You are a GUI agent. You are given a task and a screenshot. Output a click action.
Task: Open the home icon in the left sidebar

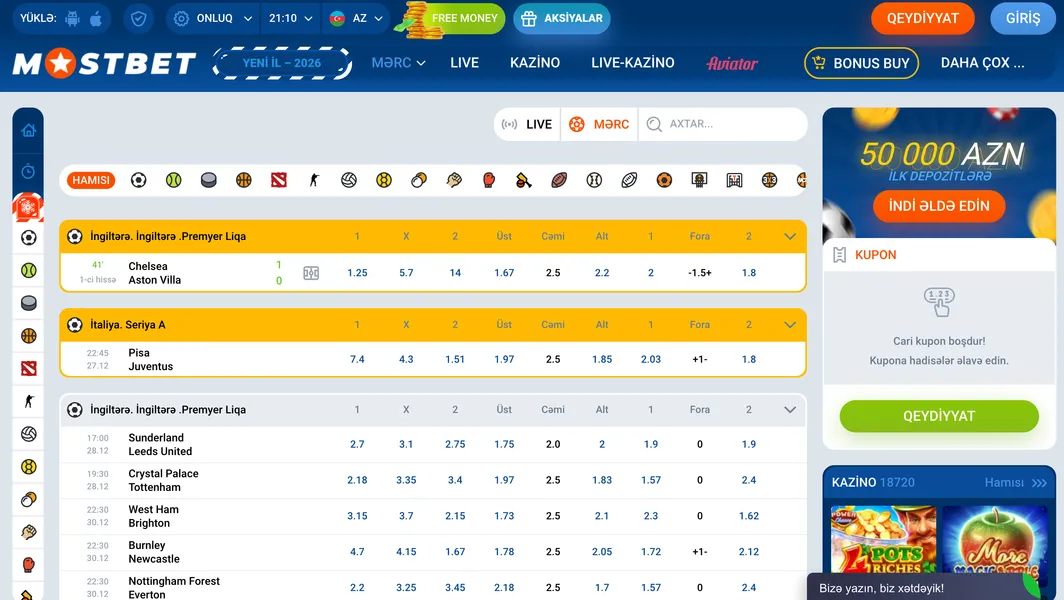click(x=28, y=130)
